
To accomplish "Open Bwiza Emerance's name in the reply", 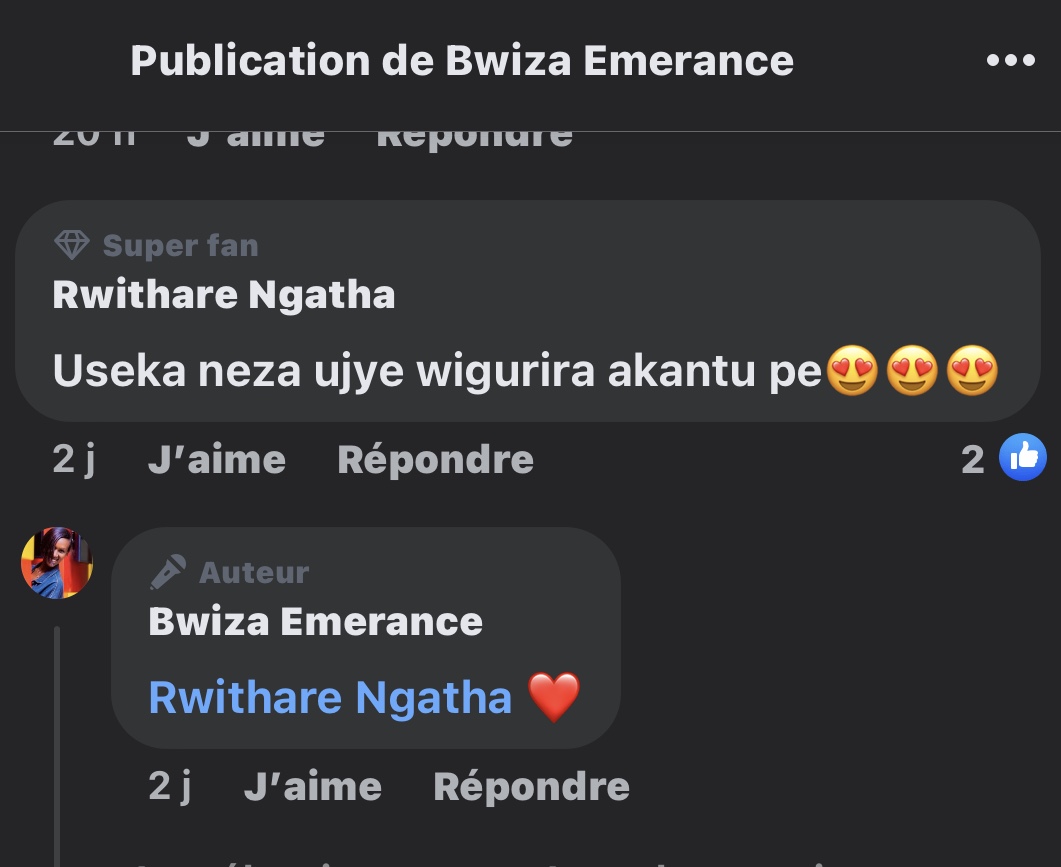I will click(315, 621).
